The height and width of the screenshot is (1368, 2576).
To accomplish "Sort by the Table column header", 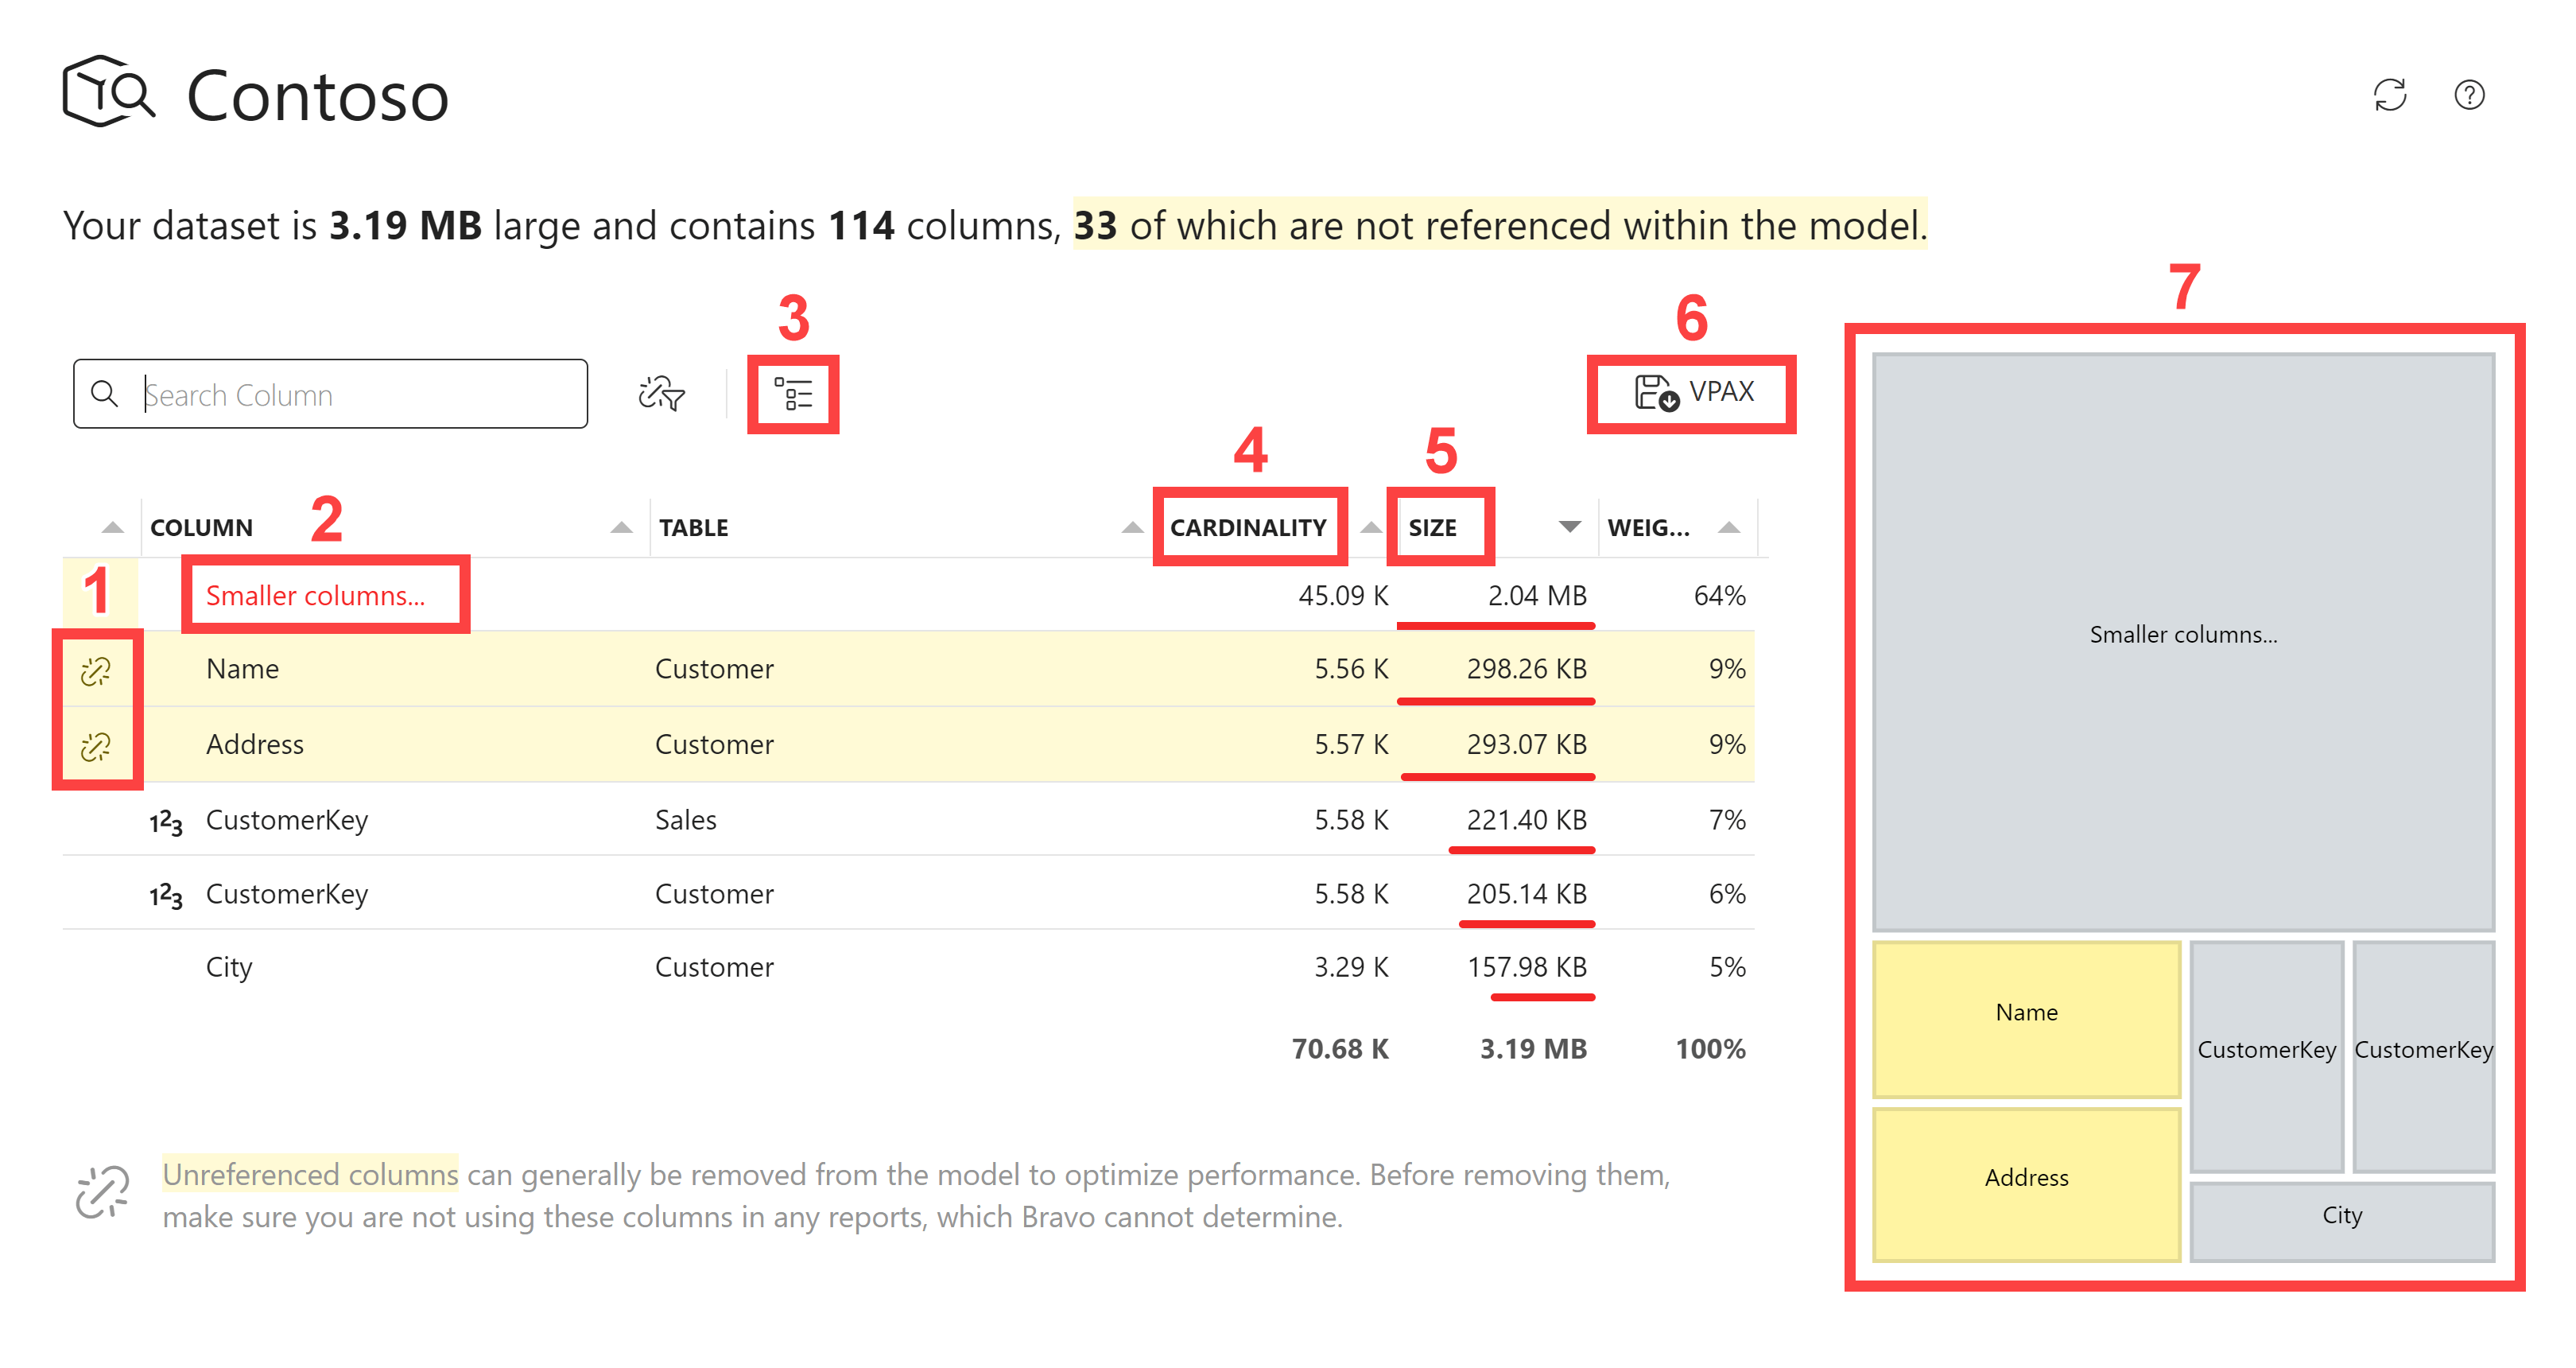I will click(x=693, y=527).
